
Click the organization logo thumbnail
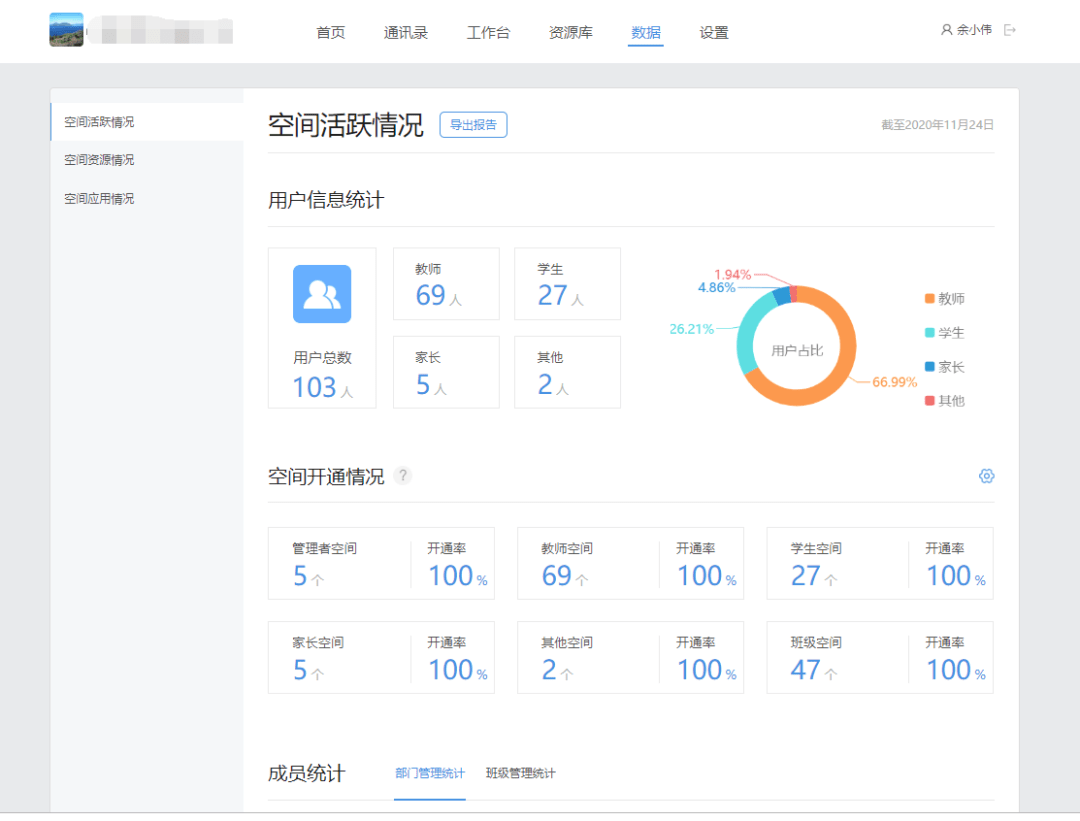pyautogui.click(x=66, y=30)
